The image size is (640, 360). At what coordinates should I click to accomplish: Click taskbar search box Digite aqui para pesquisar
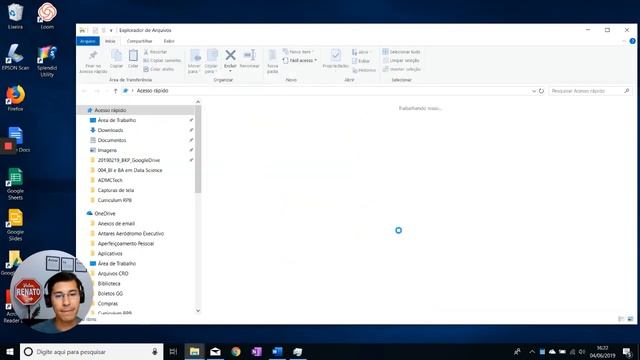pos(91,351)
